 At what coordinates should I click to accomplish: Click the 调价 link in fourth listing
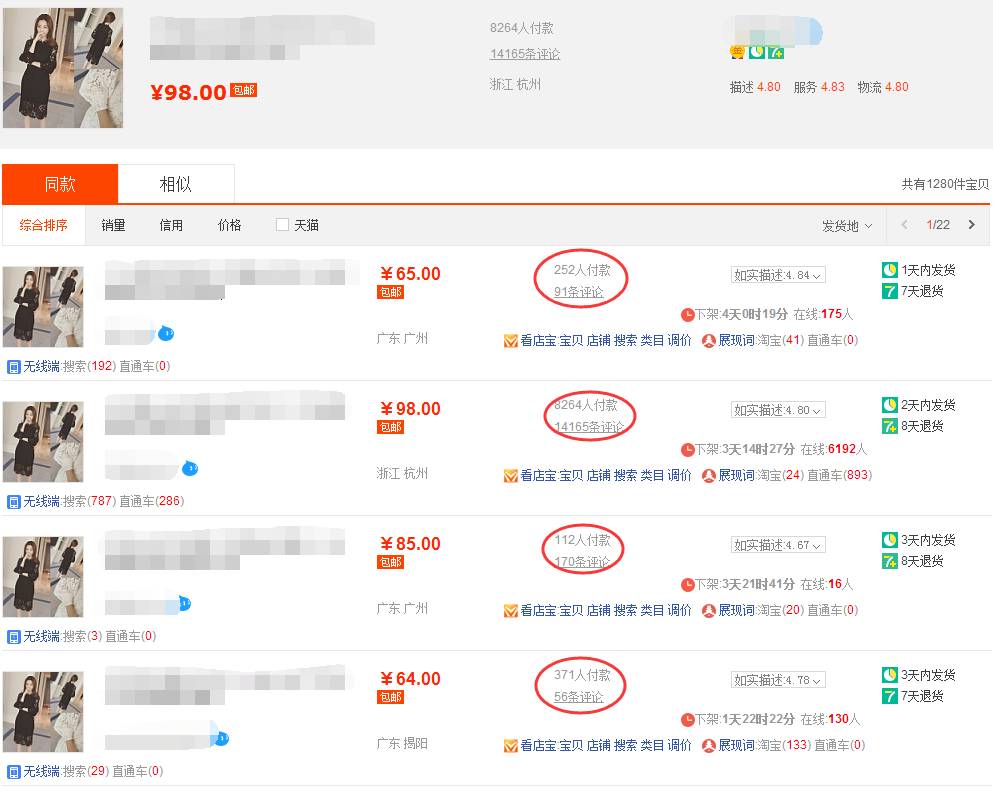coord(679,746)
